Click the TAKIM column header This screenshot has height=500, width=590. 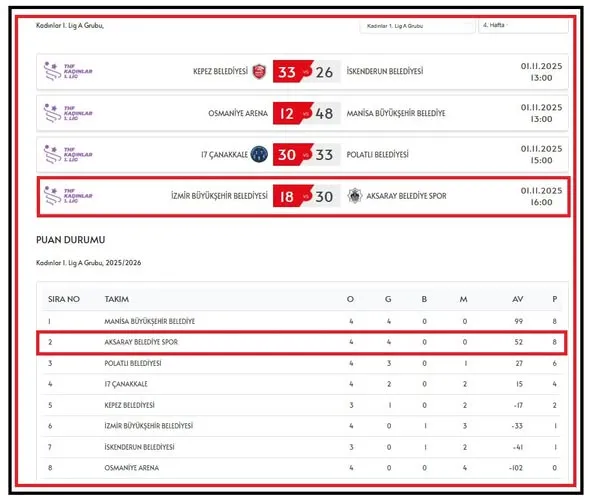click(x=117, y=299)
